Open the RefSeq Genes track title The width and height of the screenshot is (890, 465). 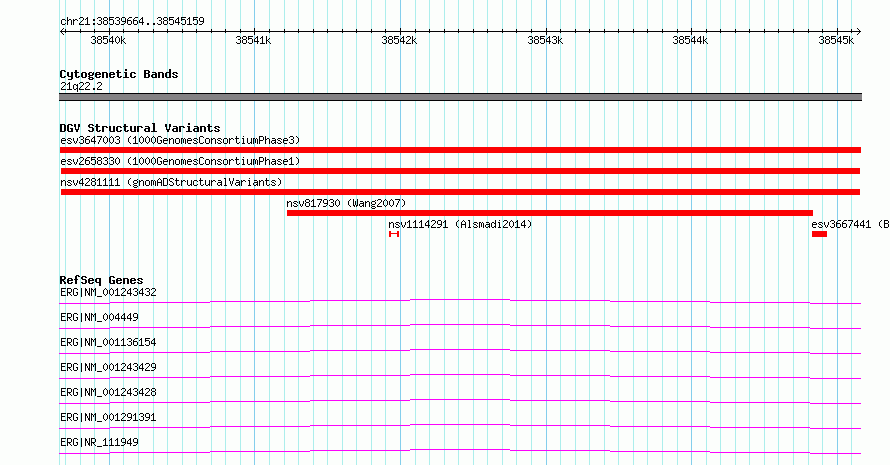click(101, 280)
